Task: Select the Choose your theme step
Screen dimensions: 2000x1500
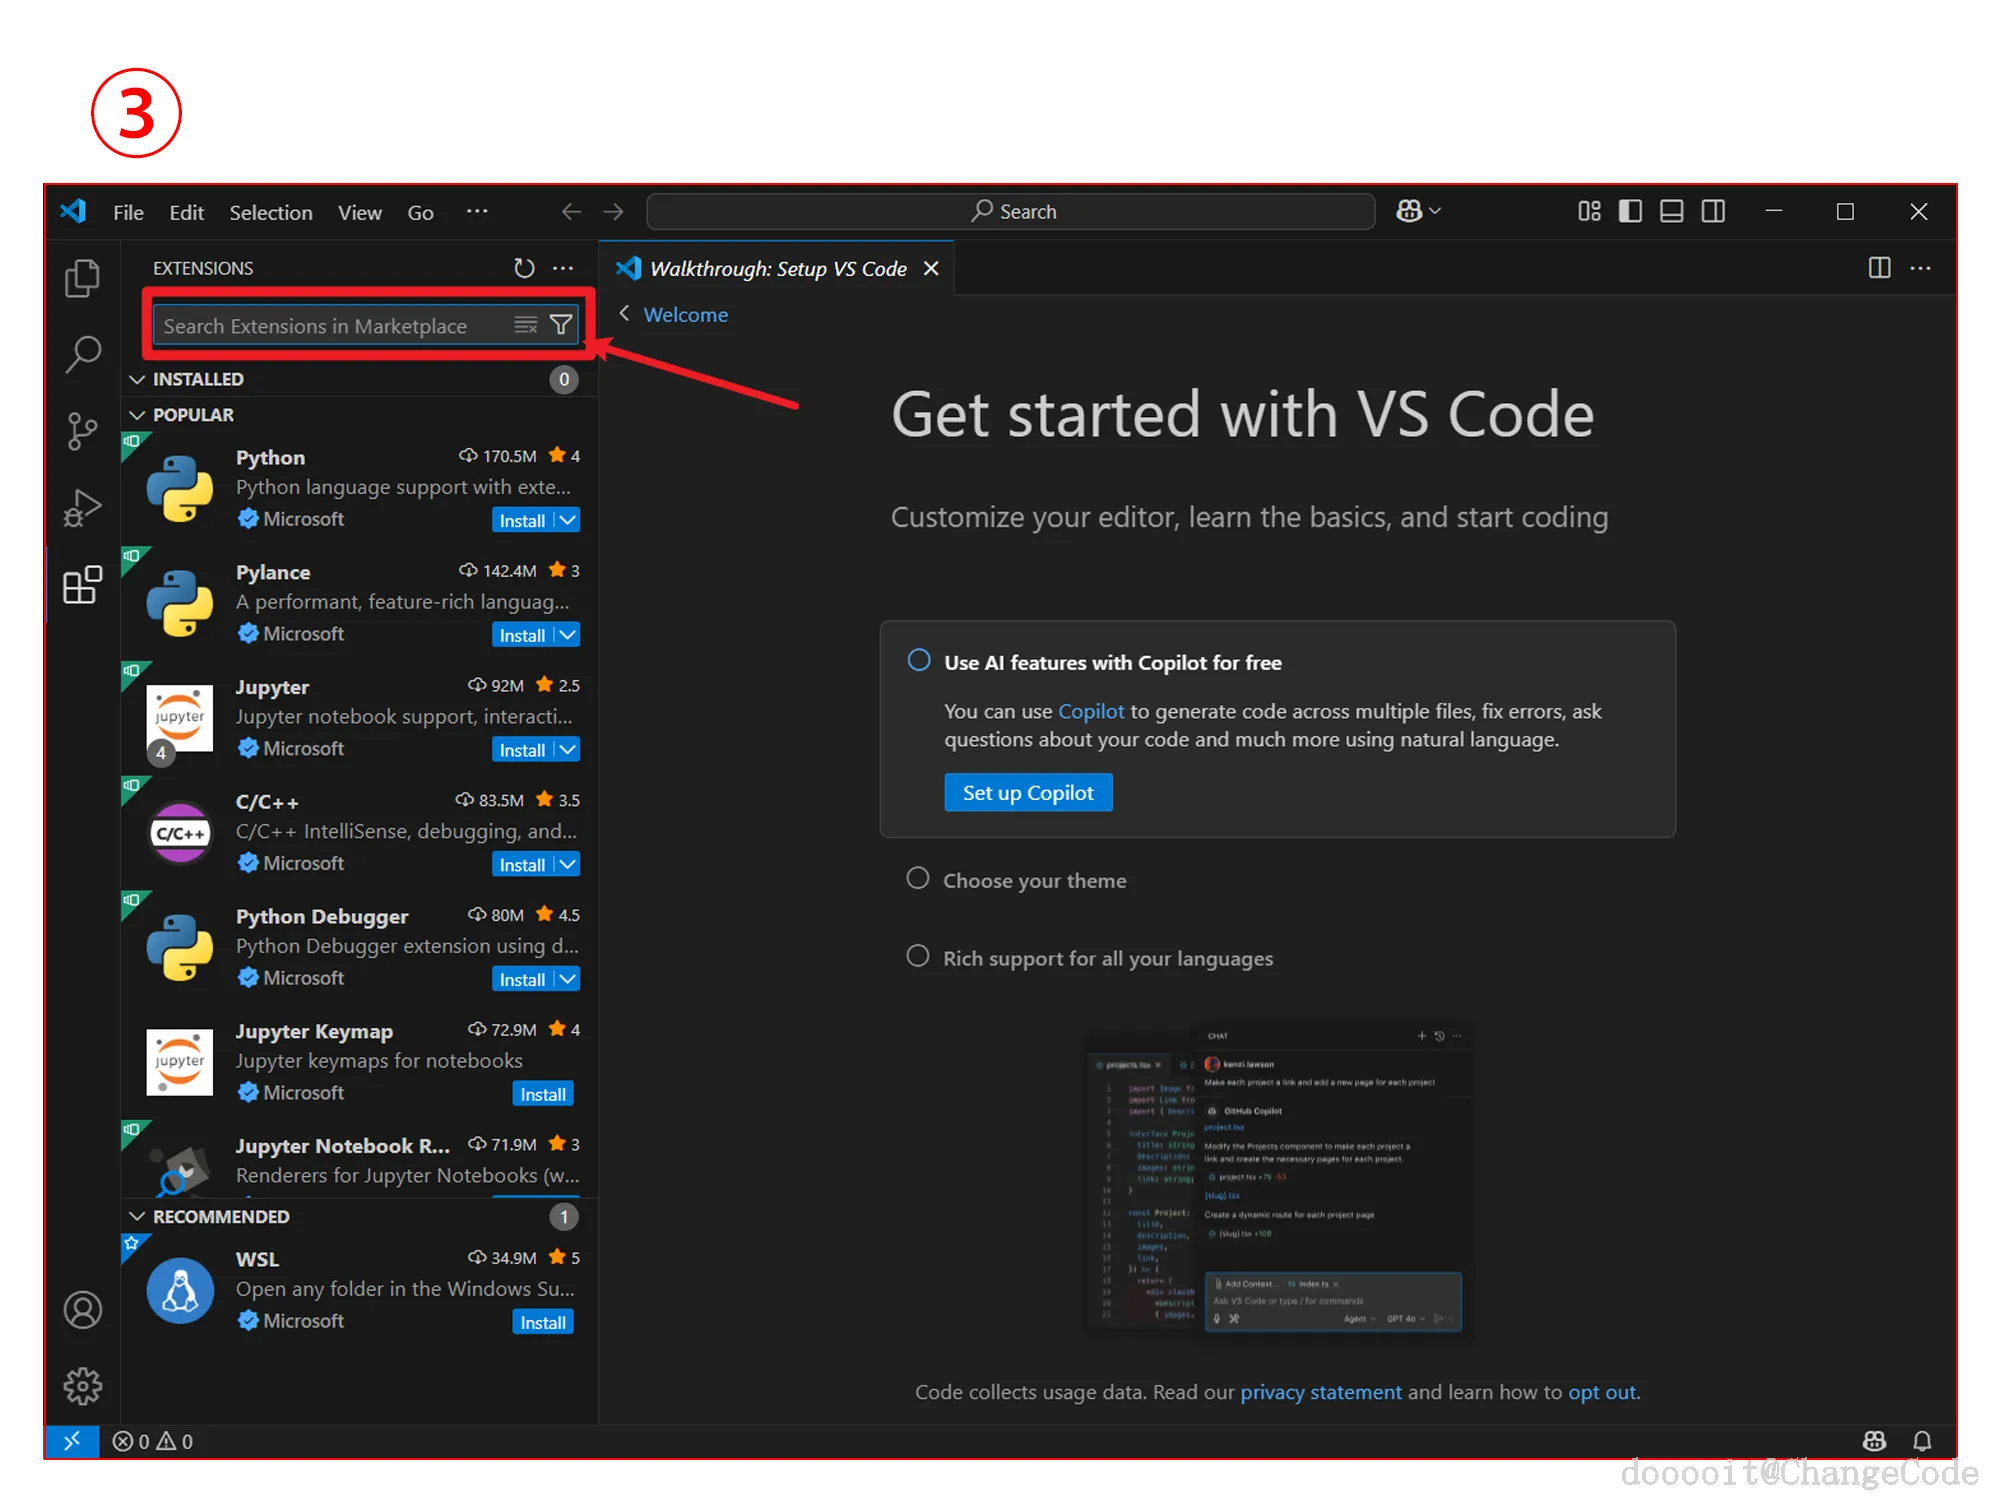Action: click(1034, 881)
